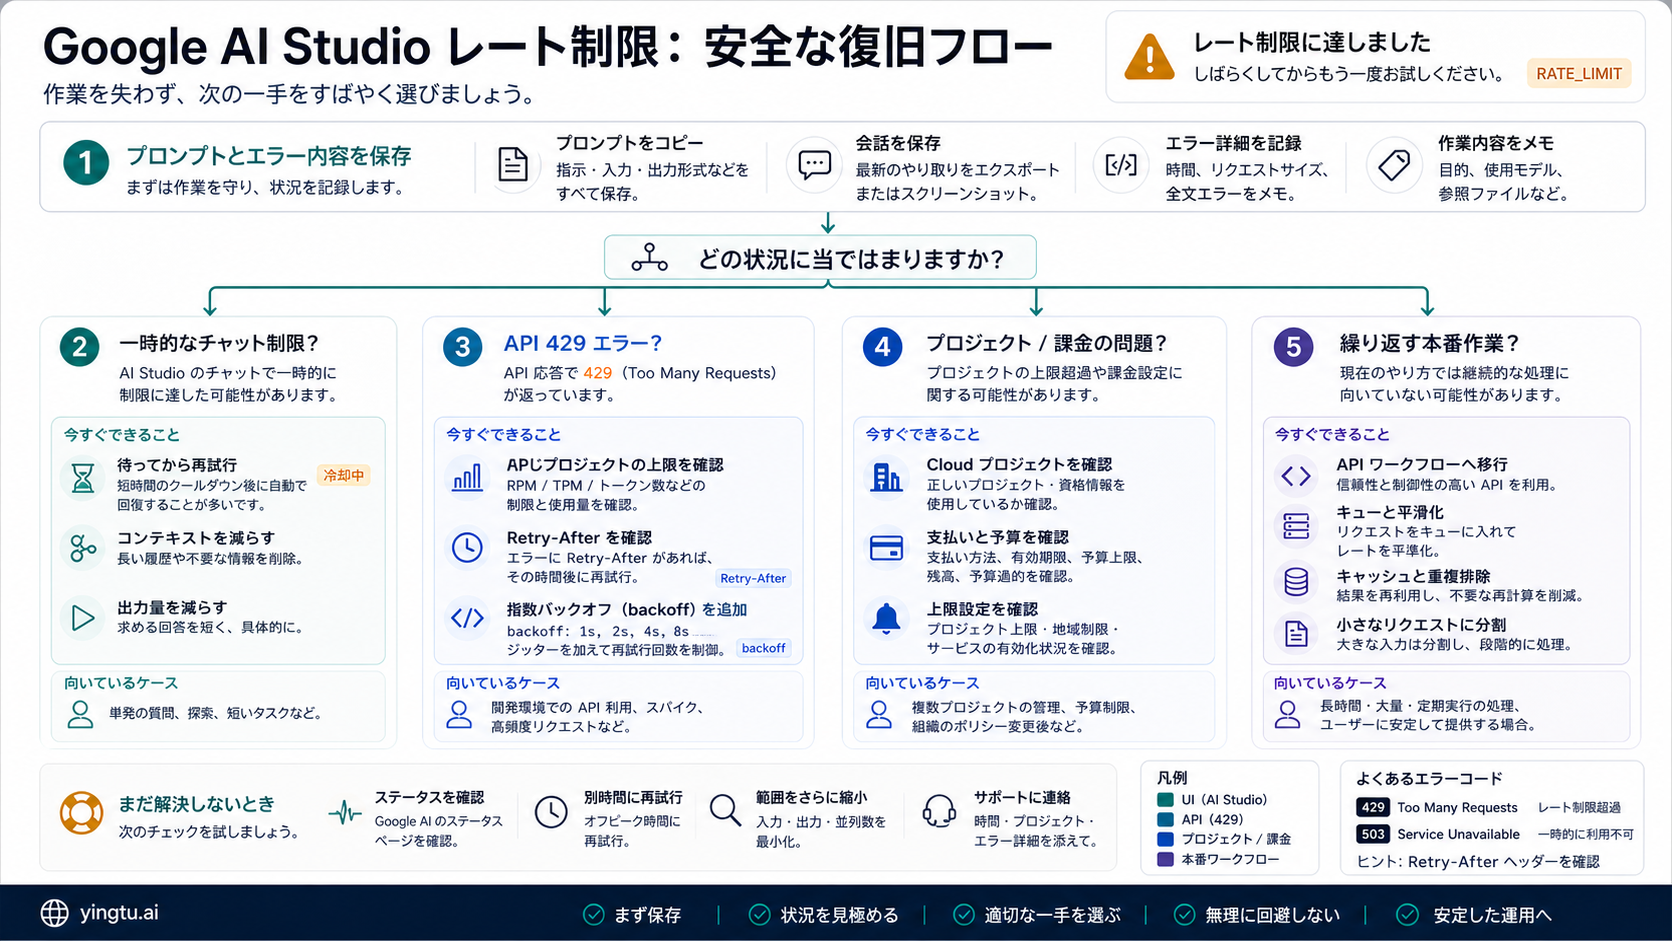1672x941 pixels.
Task: Click the blue API (429) legend swatch
Action: point(1165,819)
